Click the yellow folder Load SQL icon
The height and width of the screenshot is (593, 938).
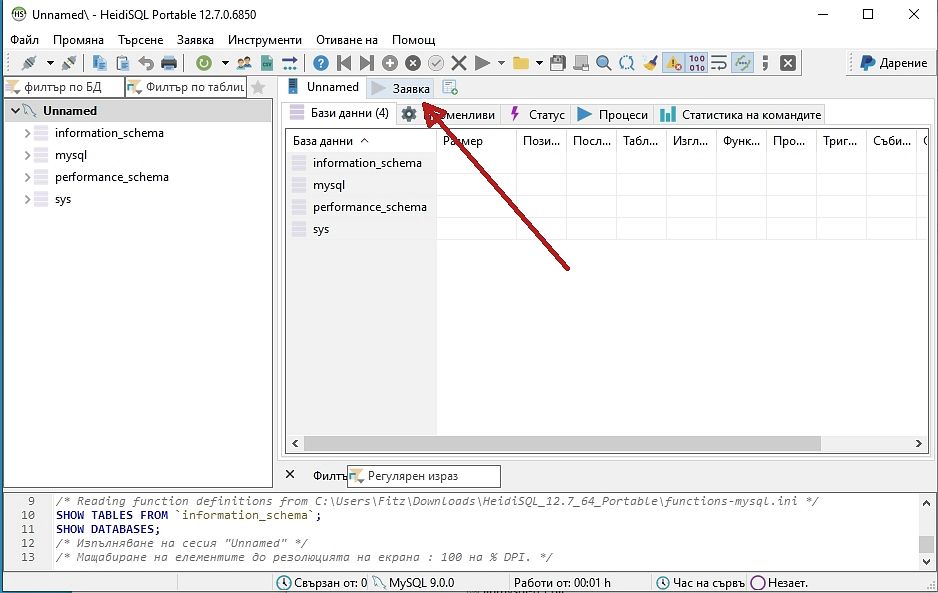pyautogui.click(x=521, y=63)
